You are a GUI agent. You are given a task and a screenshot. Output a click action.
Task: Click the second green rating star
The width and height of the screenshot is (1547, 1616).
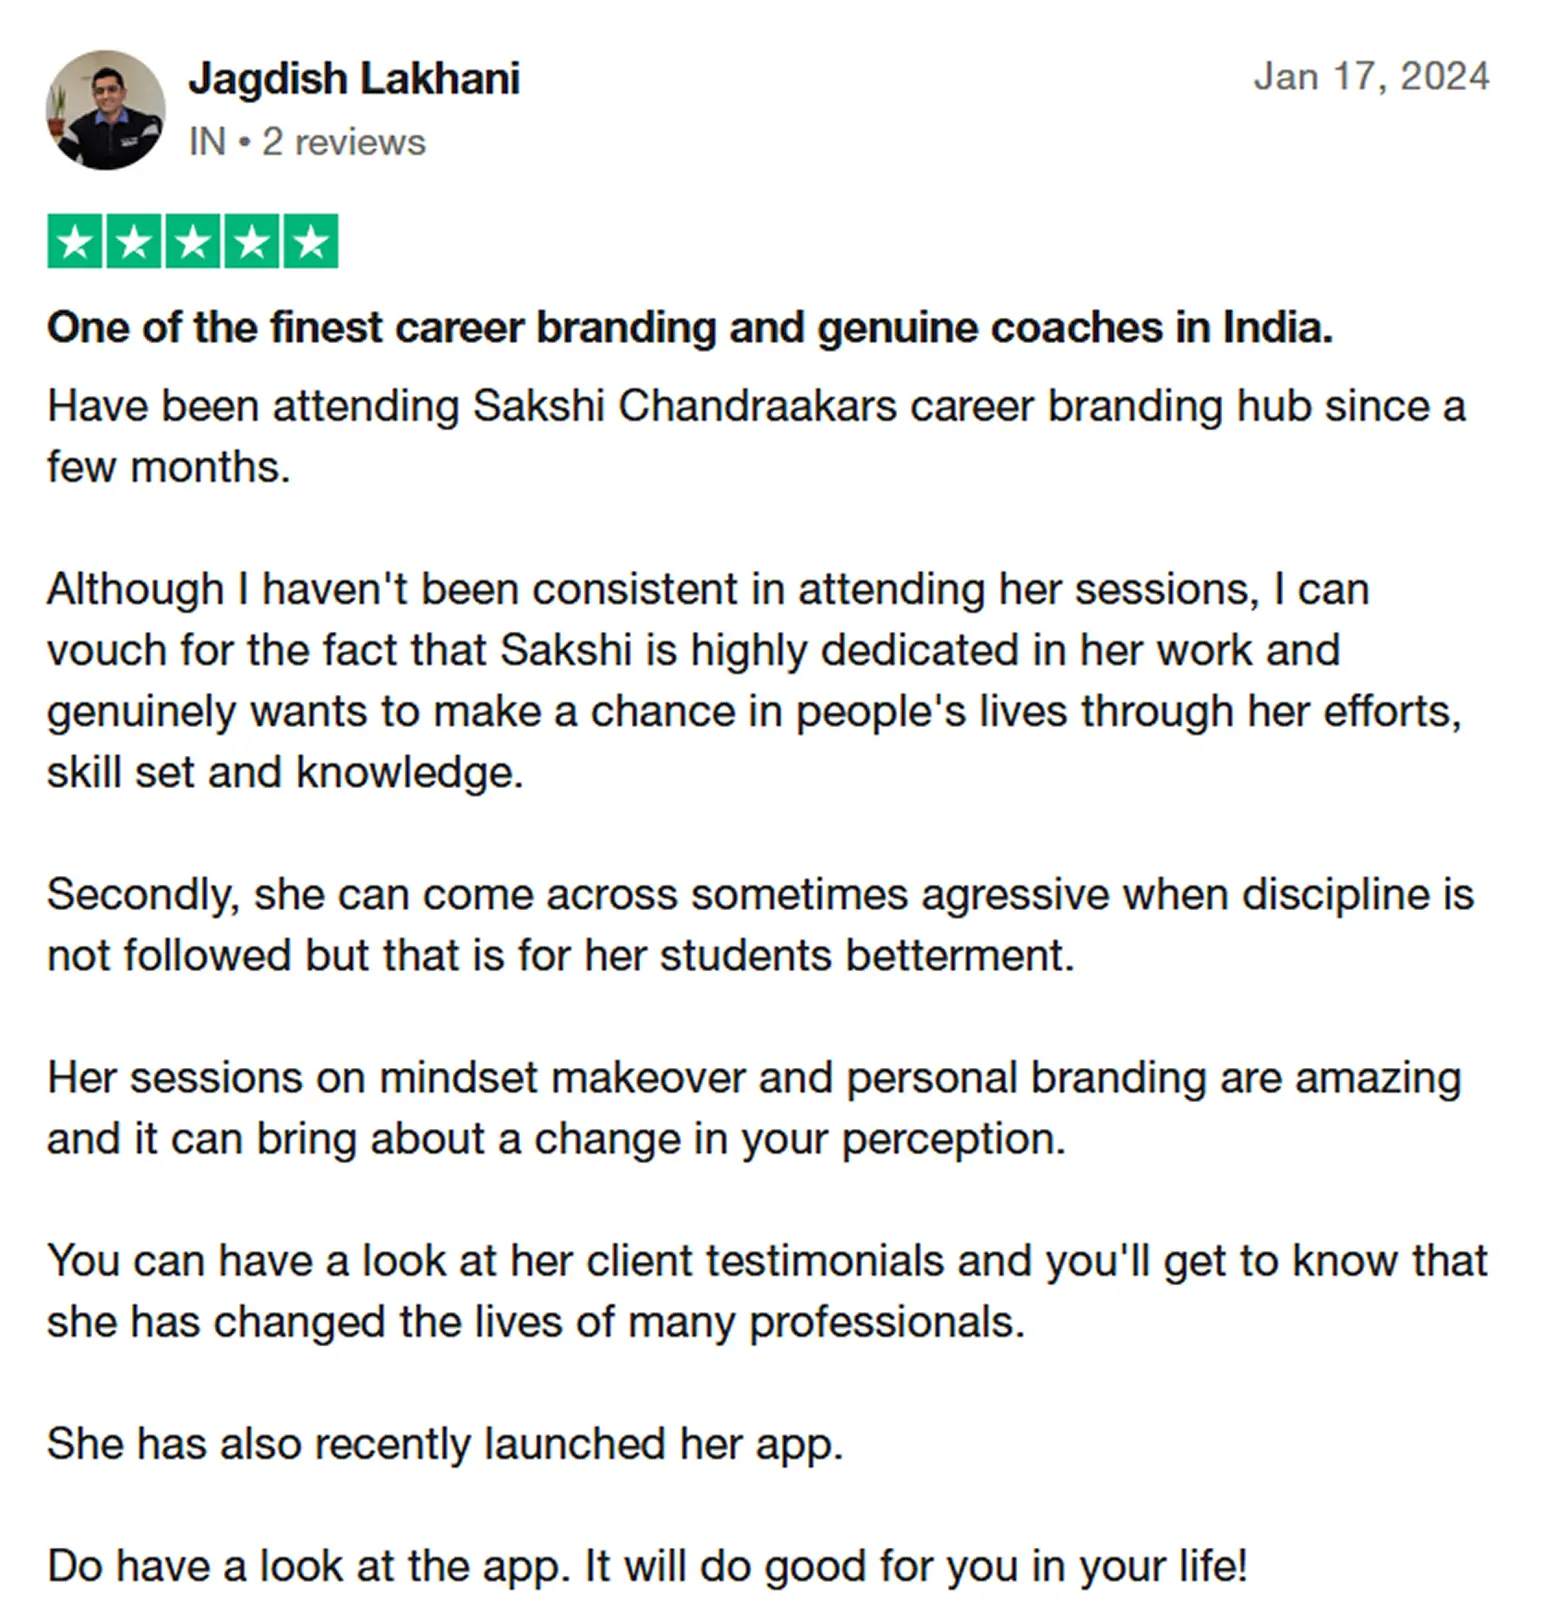(134, 242)
